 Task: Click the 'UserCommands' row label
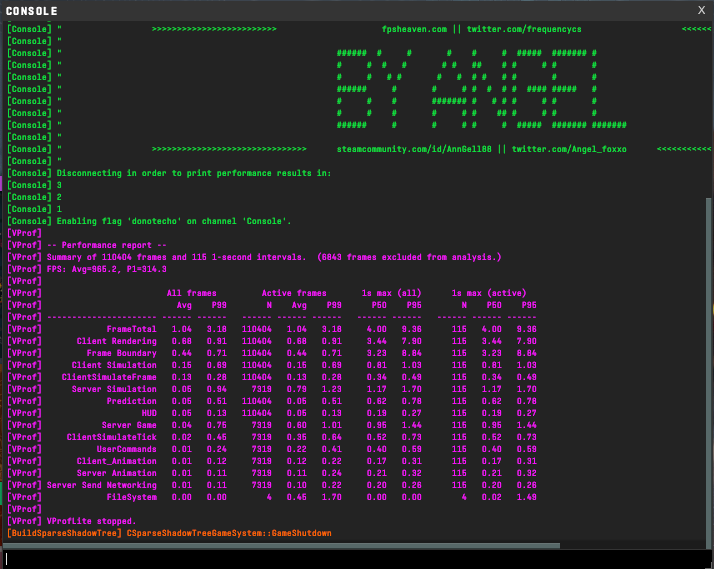(127, 449)
